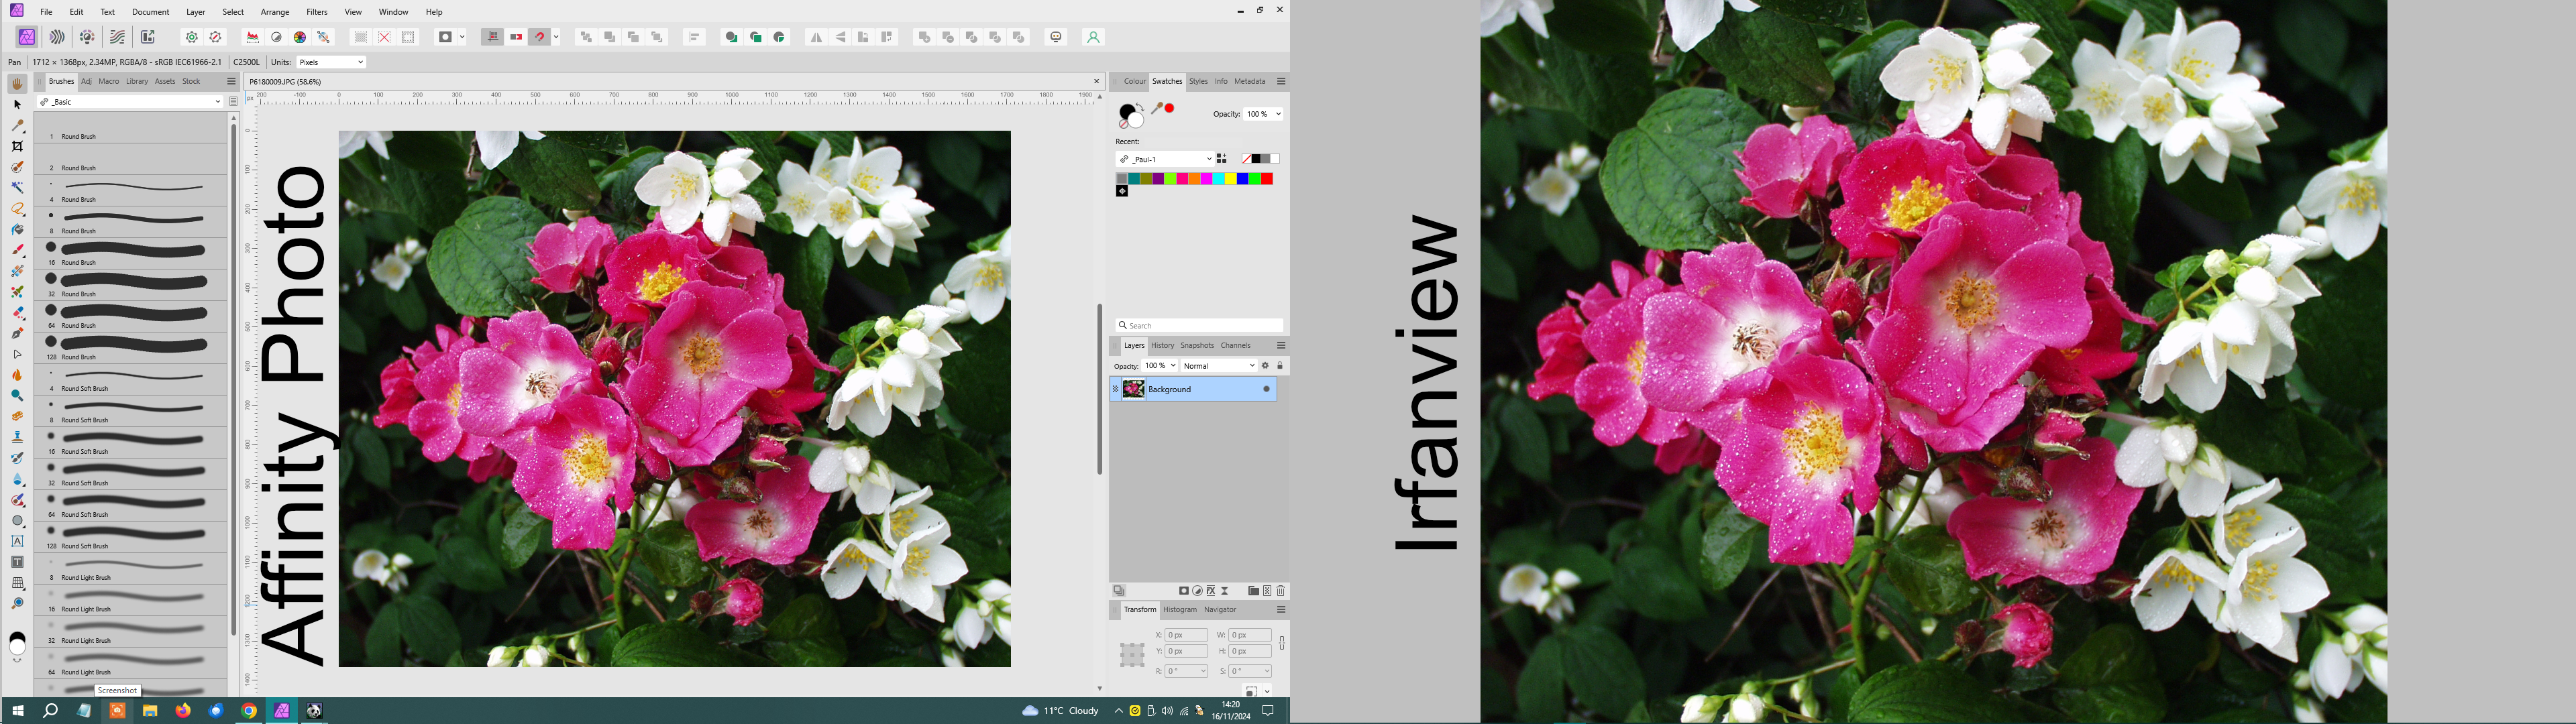Open the Filters menu
2576x724 pixels.
pyautogui.click(x=317, y=12)
